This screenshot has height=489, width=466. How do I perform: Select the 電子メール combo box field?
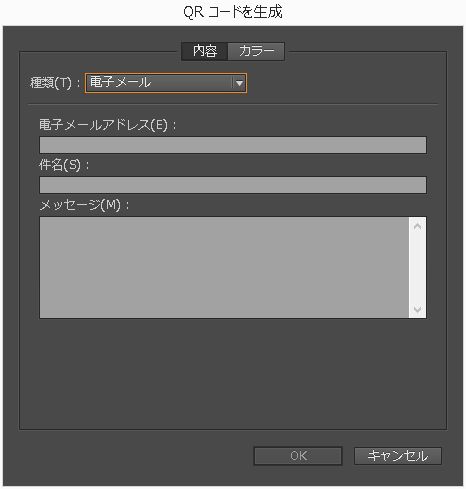coord(166,83)
